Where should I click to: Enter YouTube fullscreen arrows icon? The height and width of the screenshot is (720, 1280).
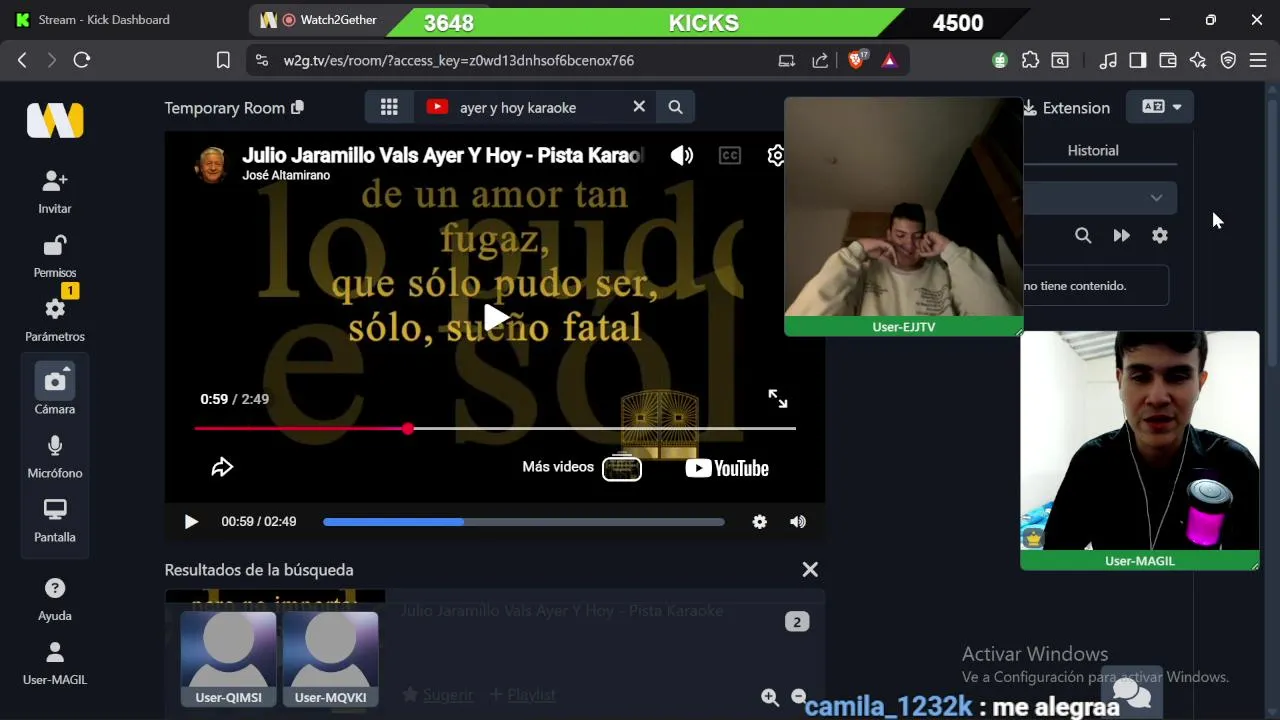(778, 398)
